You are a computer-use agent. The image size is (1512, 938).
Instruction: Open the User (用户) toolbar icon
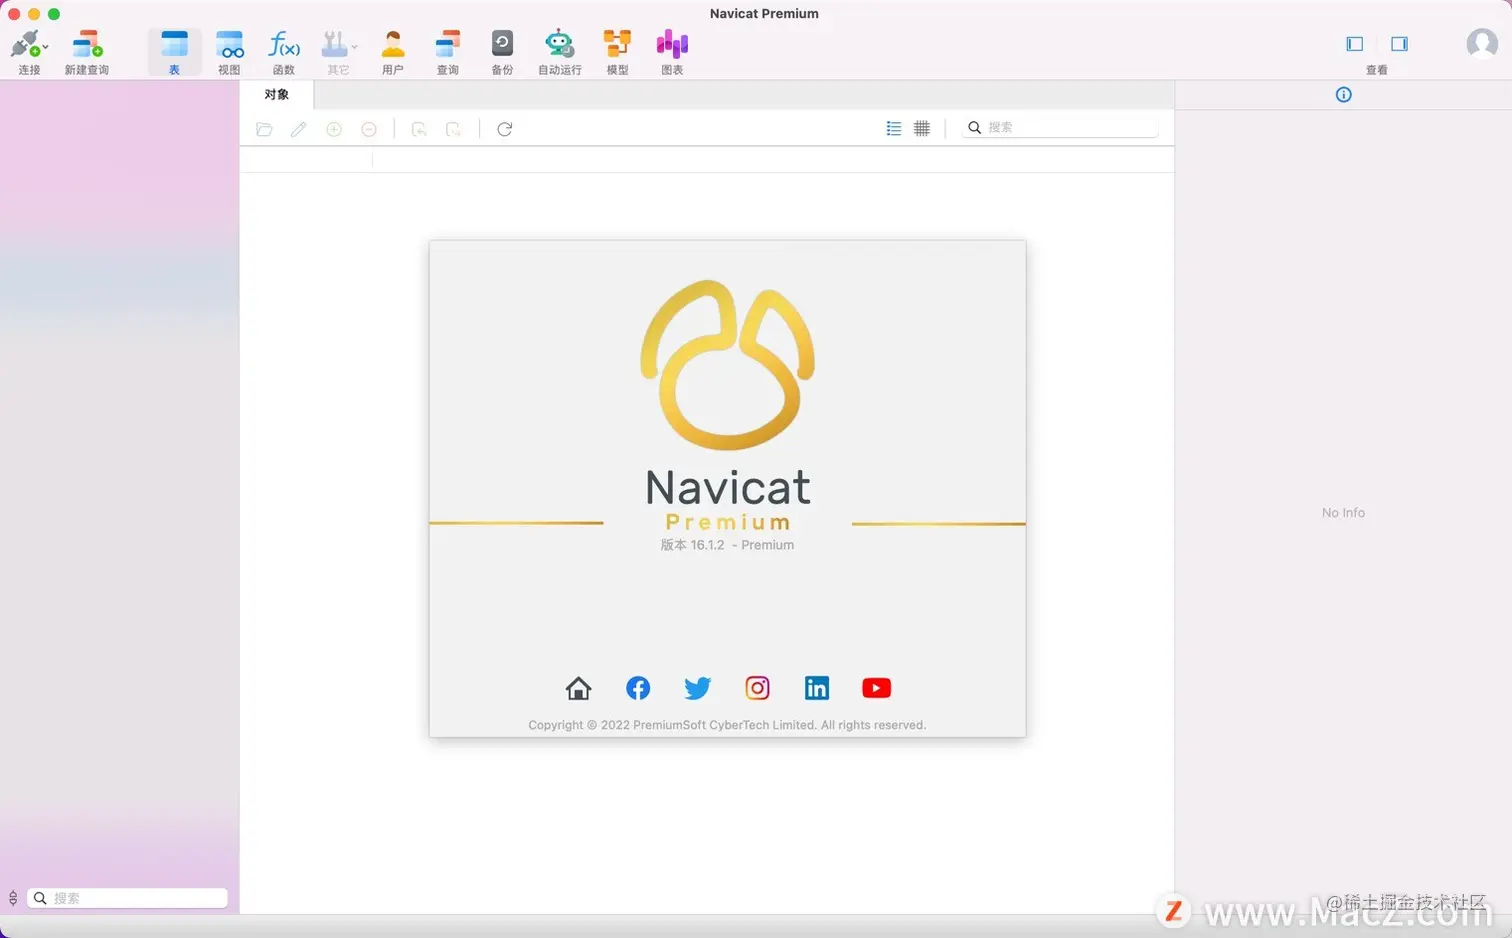click(x=393, y=45)
